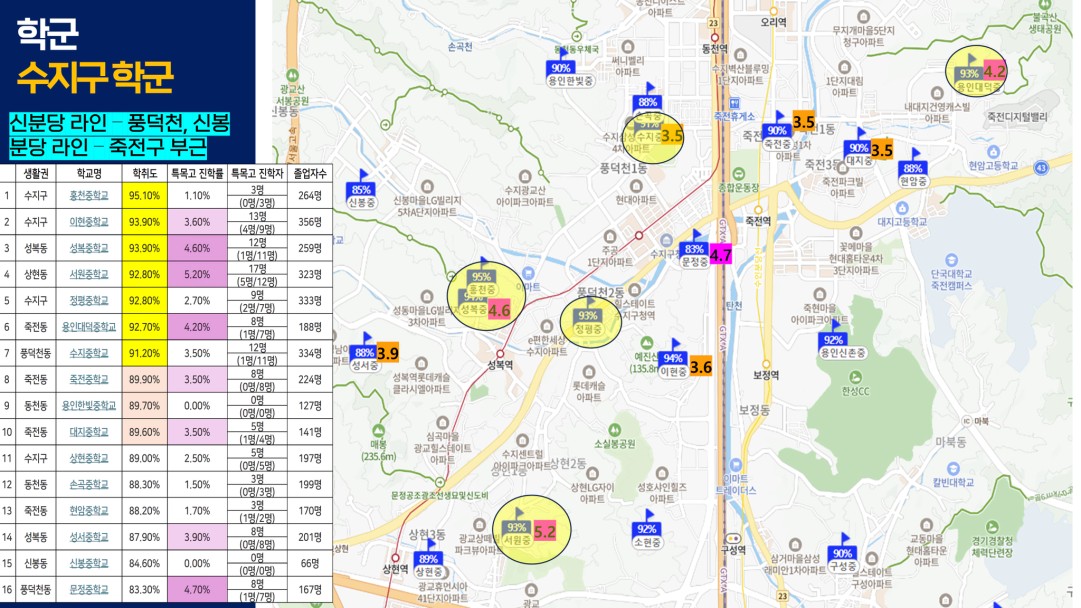Image resolution: width=1081 pixels, height=608 pixels.
Task: Select the 소현중 92% flag marker
Action: coord(647,531)
